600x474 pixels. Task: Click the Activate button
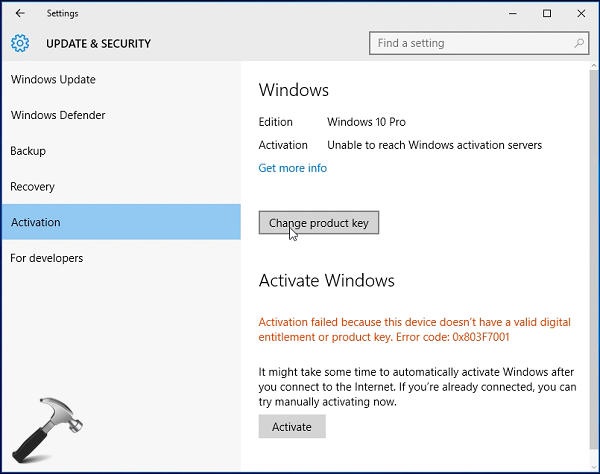(292, 427)
